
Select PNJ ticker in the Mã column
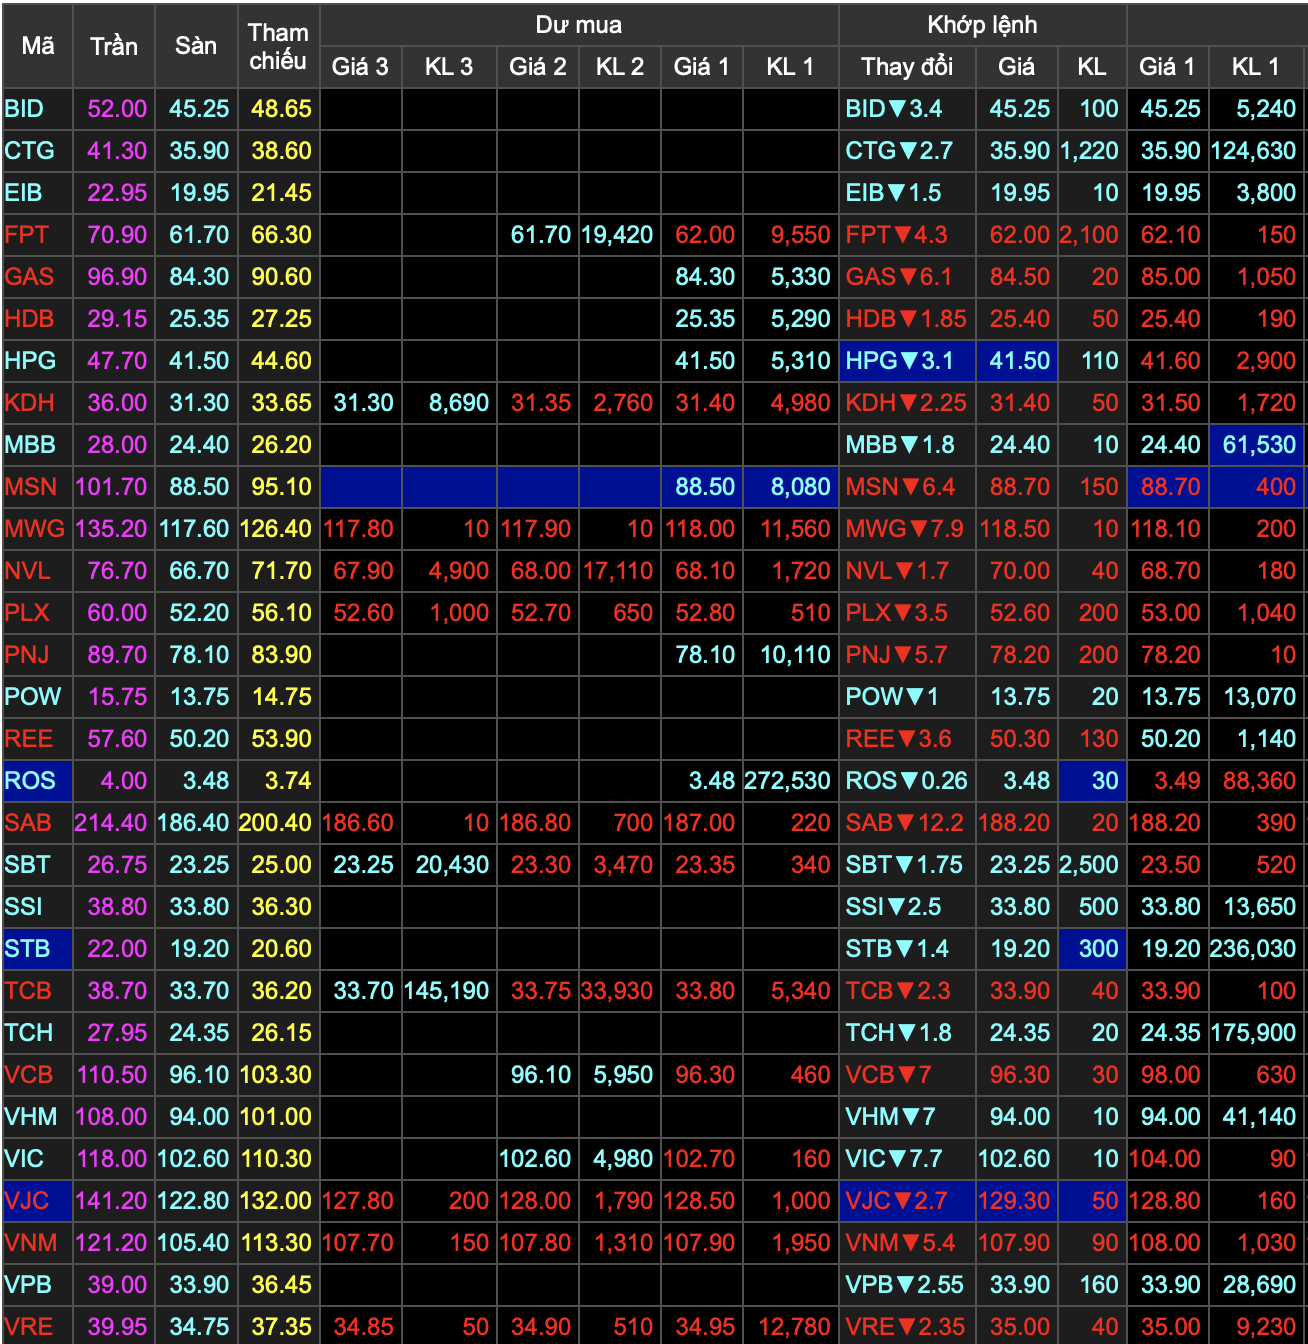[38, 655]
